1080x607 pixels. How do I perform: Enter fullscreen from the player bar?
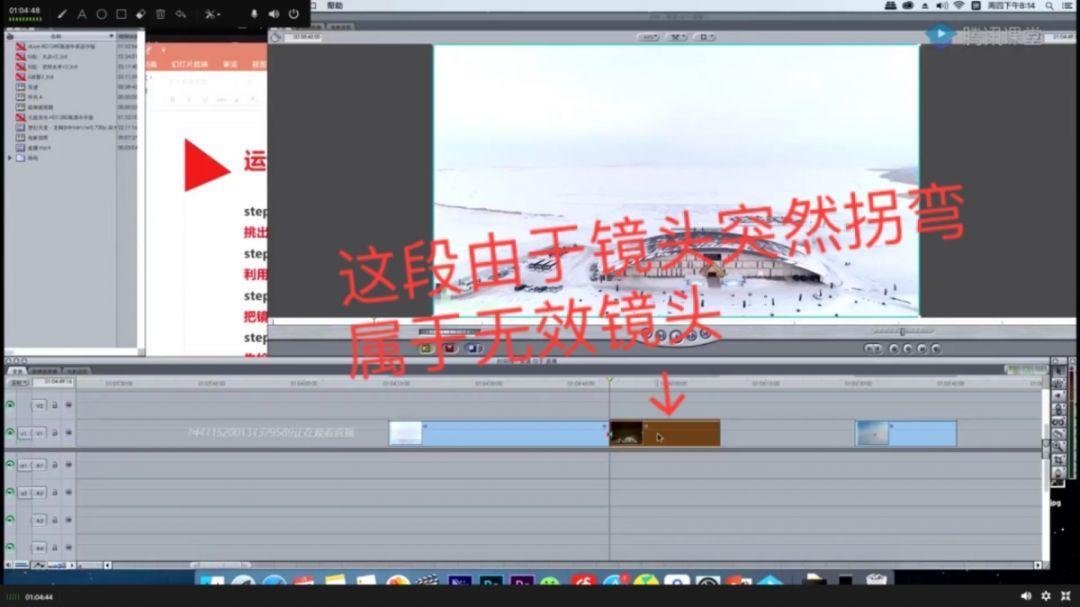coord(1066,596)
